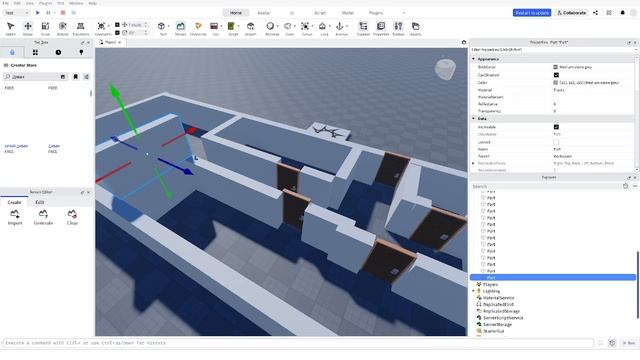Click the notifications bell icon

pyautogui.click(x=622, y=13)
